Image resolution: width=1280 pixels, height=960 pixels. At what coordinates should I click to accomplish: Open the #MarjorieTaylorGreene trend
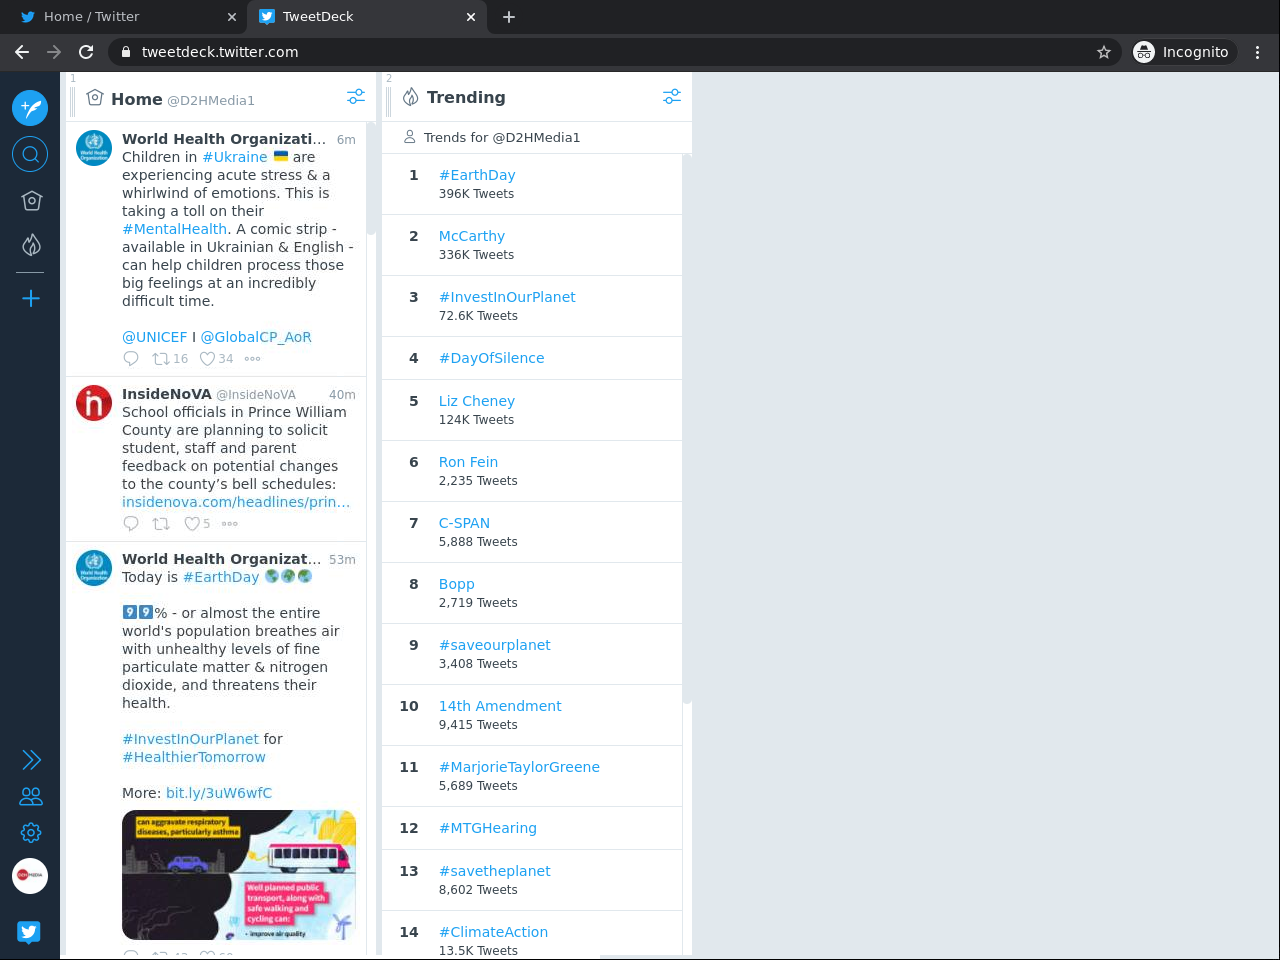click(x=519, y=767)
